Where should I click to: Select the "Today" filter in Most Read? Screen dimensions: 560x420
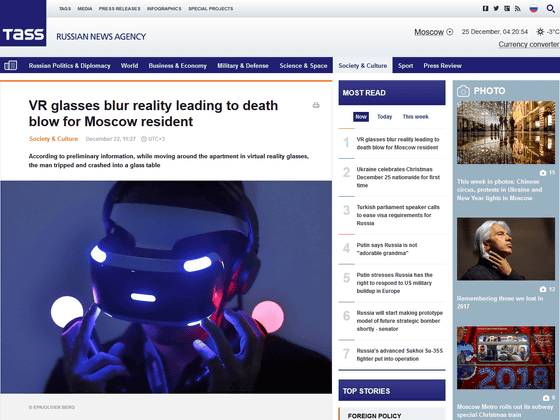384,117
